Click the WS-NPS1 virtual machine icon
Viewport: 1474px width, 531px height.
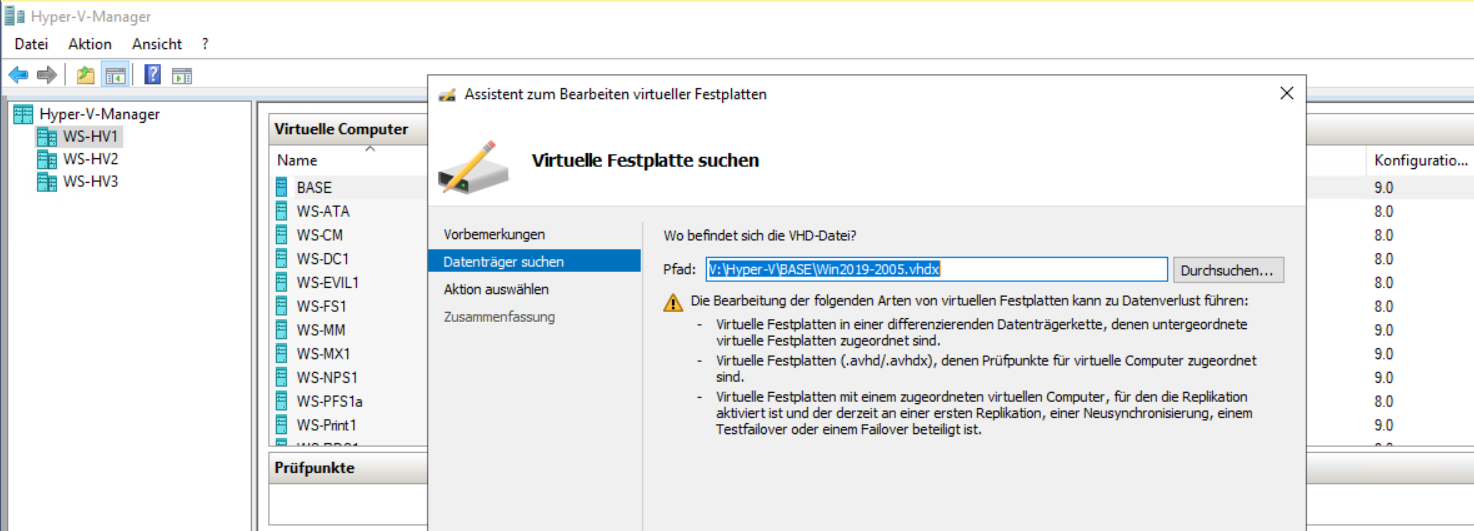point(282,377)
